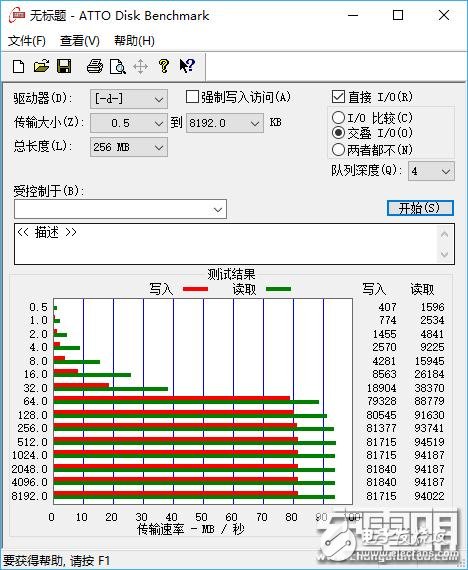Open a saved benchmark with the folder icon
The height and width of the screenshot is (570, 468).
pos(41,67)
